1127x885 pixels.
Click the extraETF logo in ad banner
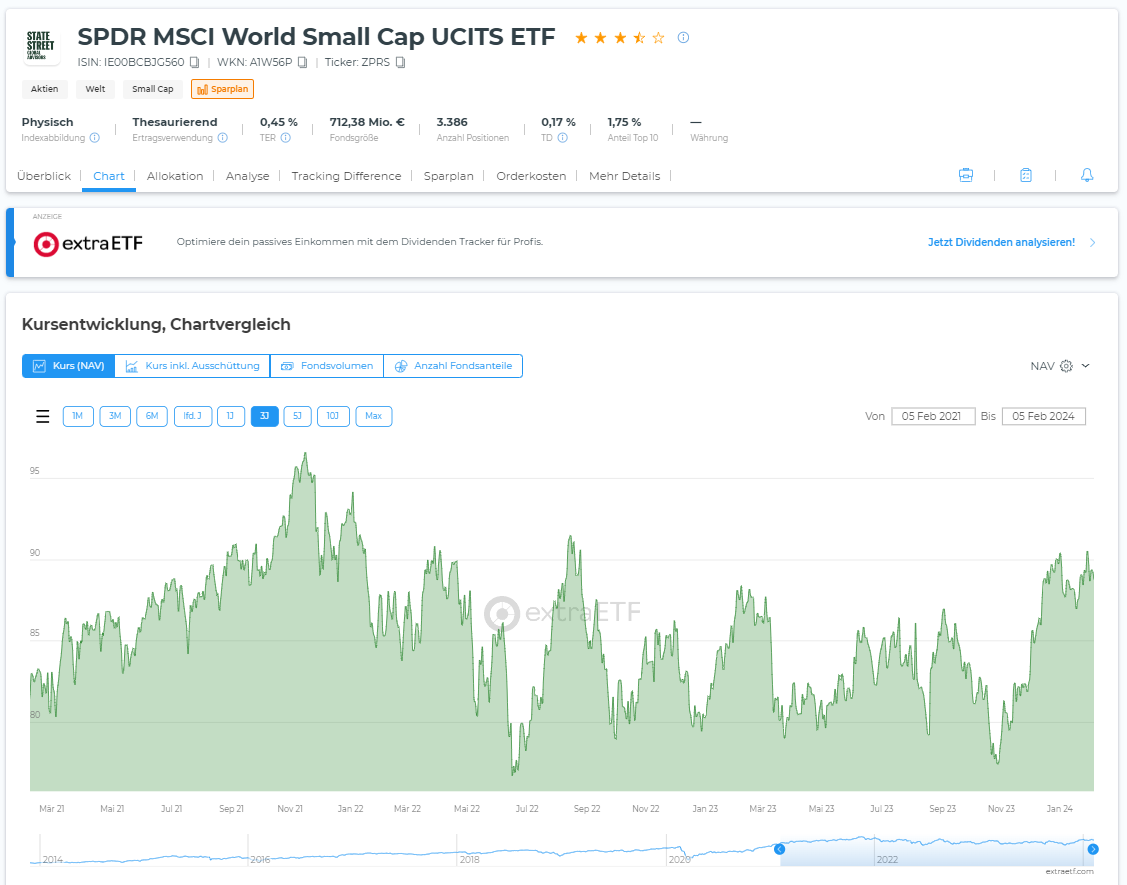pos(88,244)
